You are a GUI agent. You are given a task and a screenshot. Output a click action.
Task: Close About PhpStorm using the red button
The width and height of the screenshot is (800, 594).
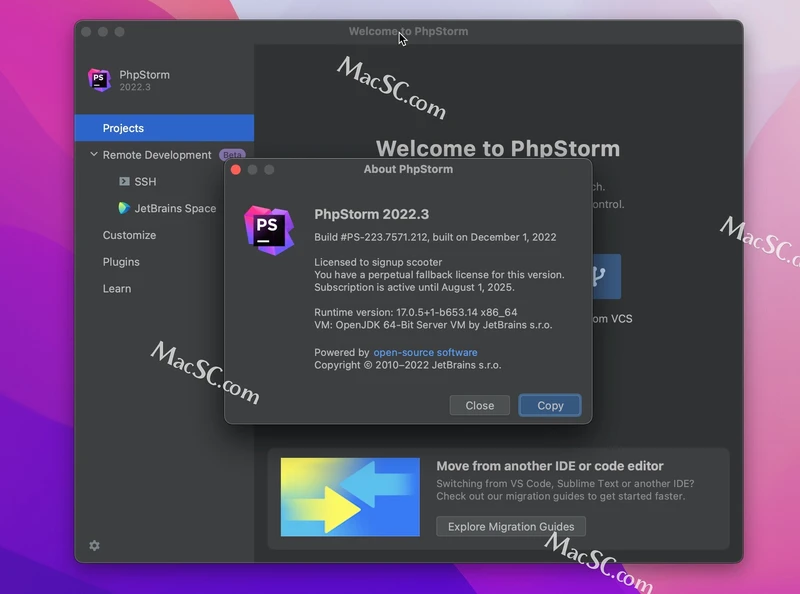[x=236, y=169]
